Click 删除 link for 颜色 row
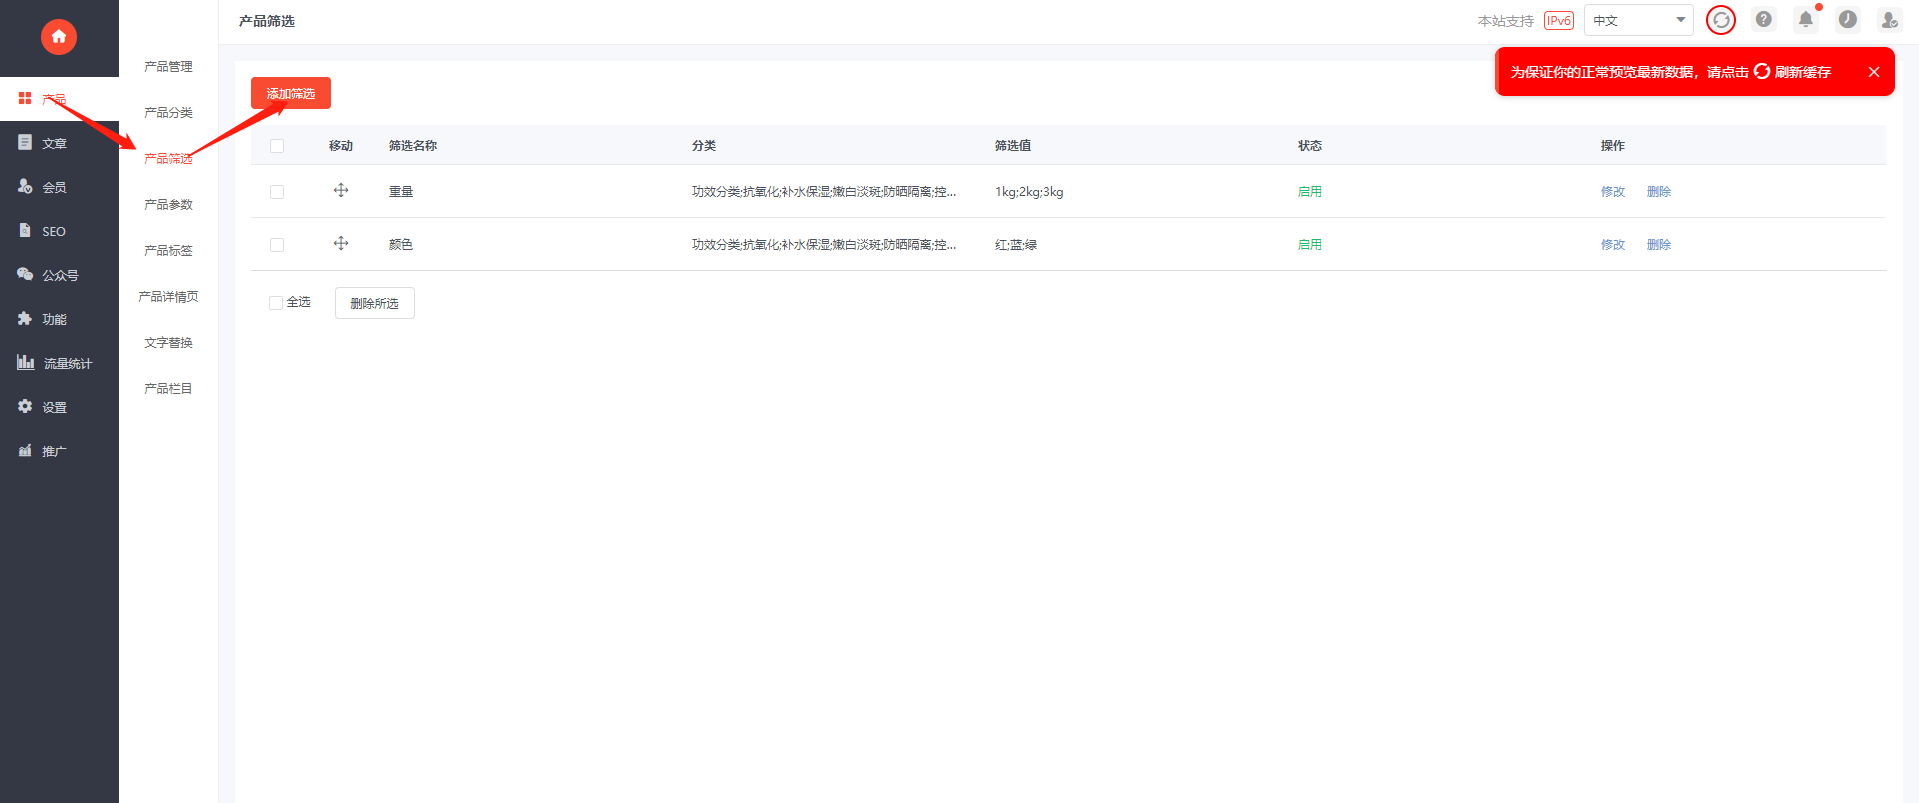Screen dimensions: 1919x803 [1659, 245]
